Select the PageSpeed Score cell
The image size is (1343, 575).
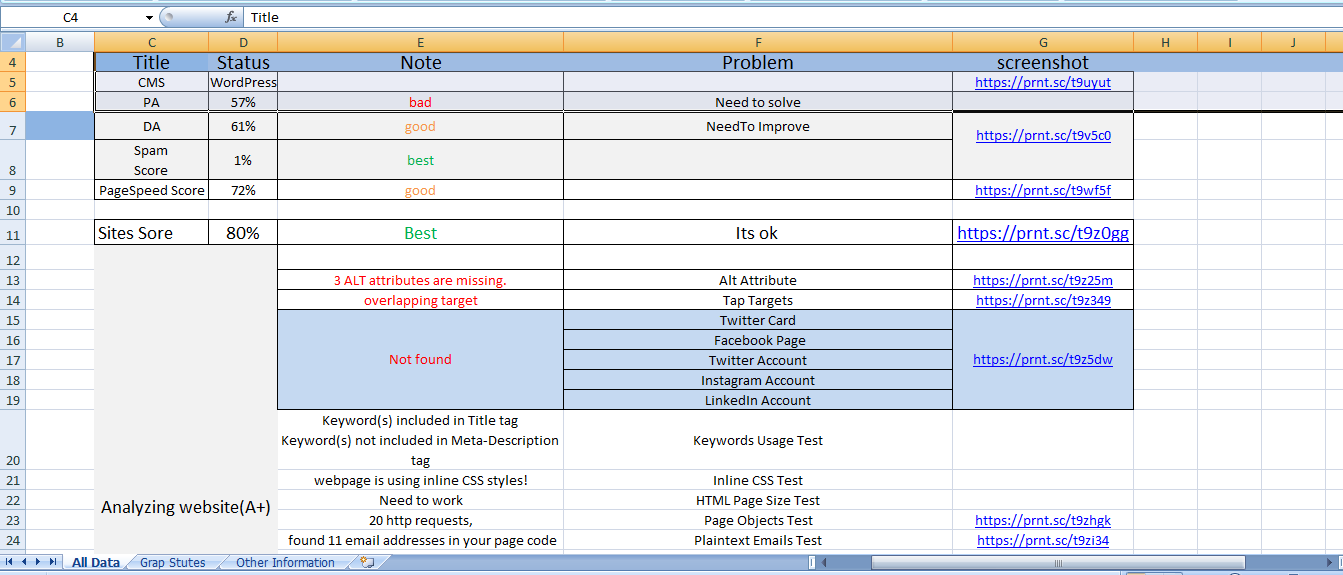151,190
